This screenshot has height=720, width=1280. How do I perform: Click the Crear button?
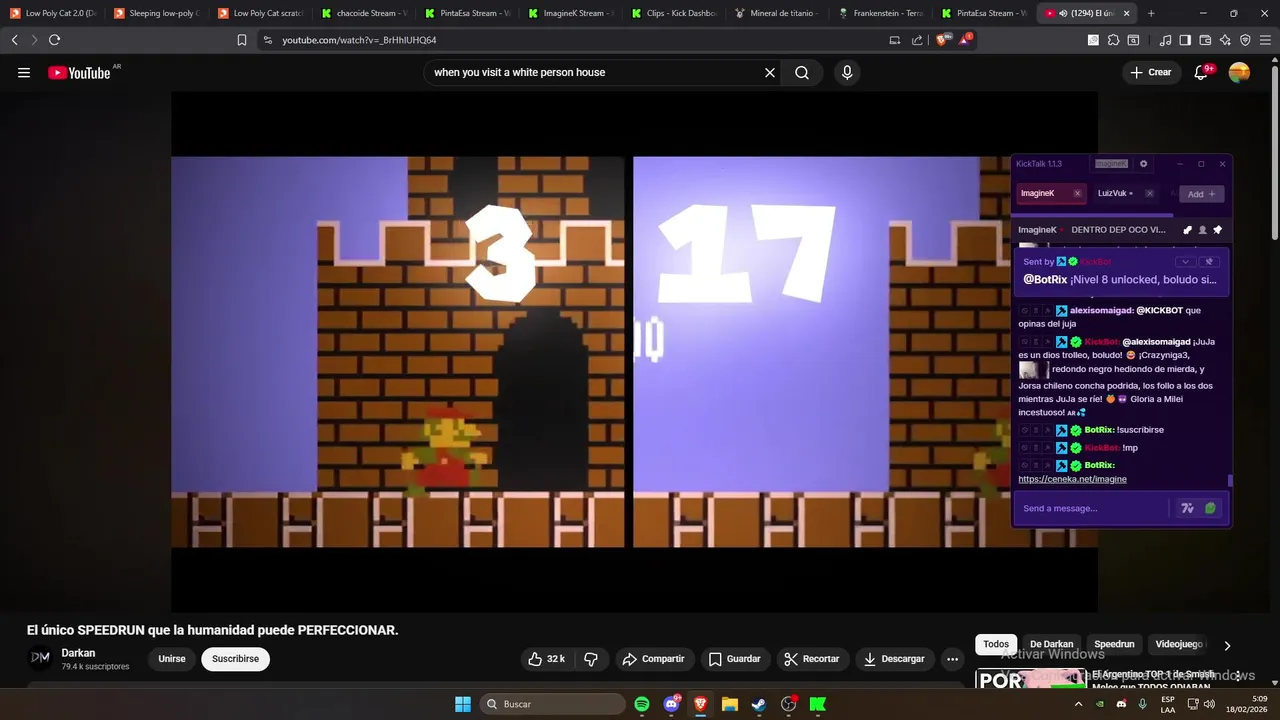[x=1150, y=72]
